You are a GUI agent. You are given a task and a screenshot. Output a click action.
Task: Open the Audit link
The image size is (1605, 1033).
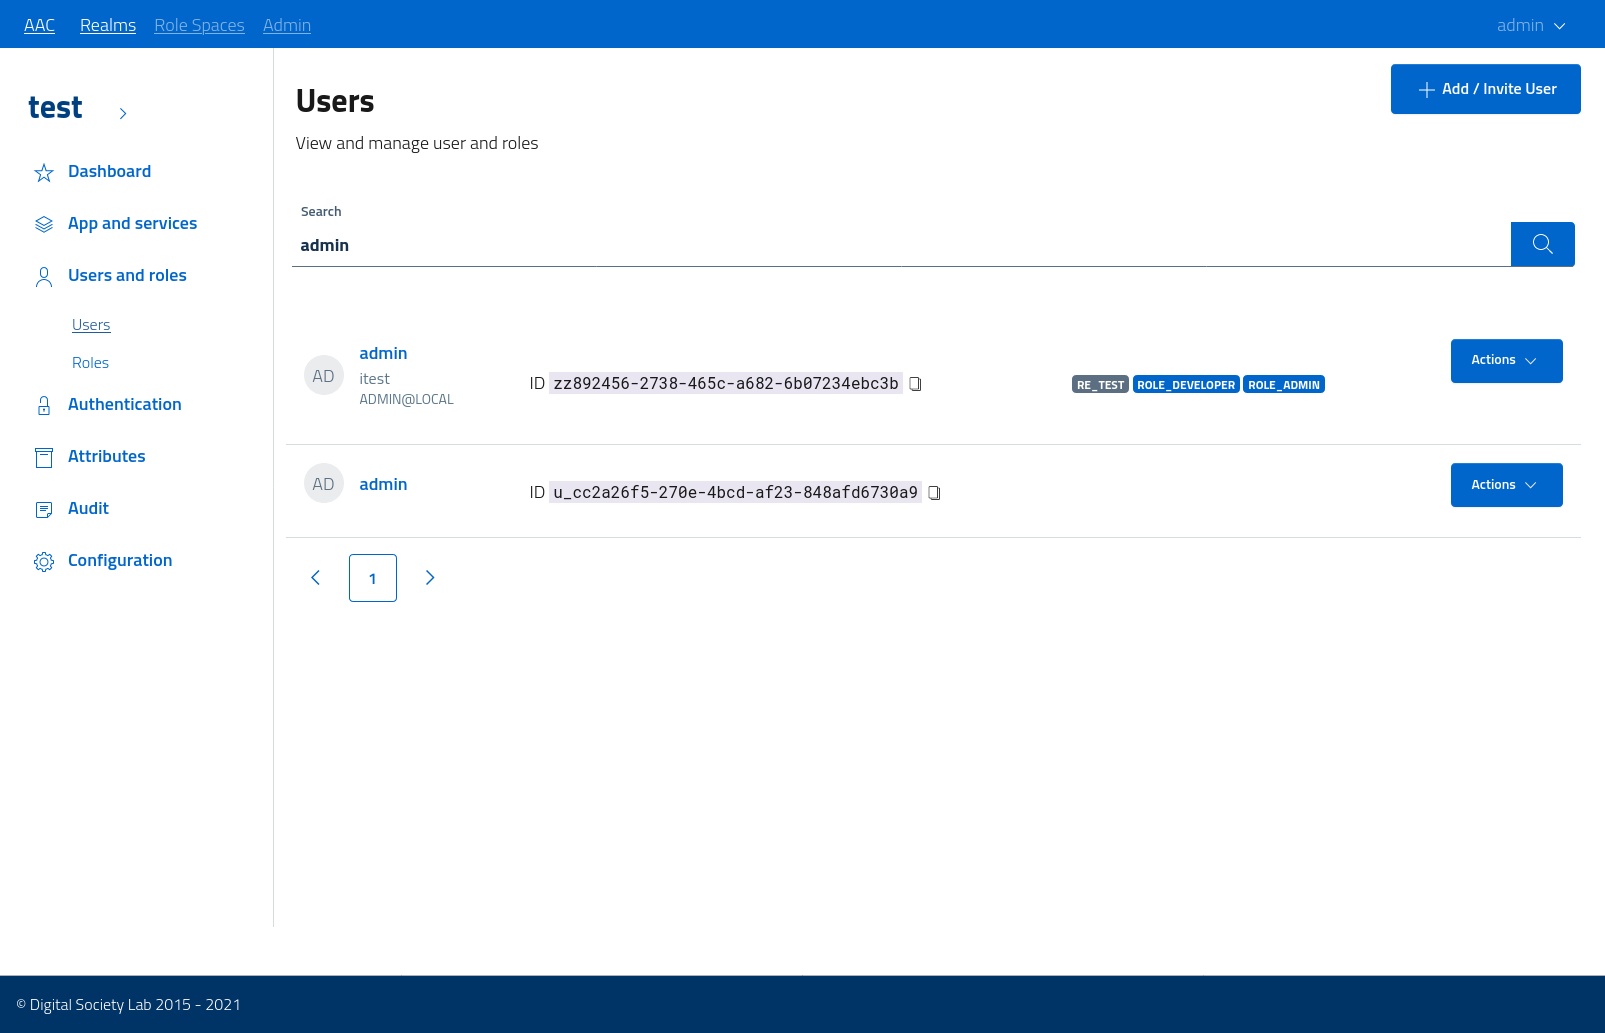tap(88, 509)
